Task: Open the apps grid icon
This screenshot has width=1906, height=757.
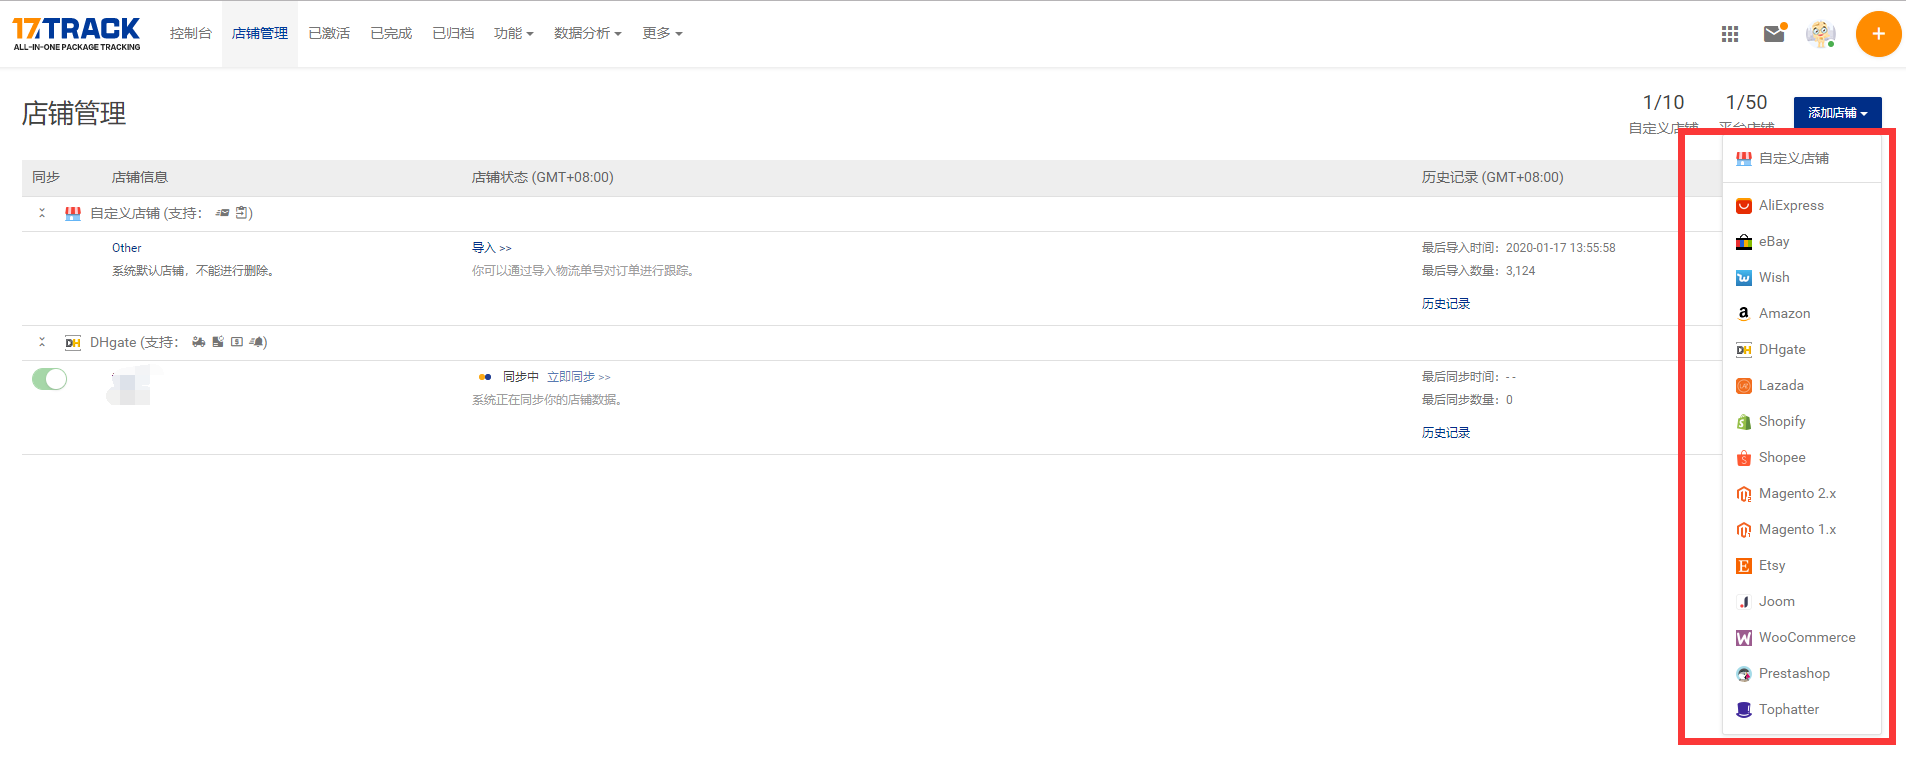Action: tap(1730, 34)
